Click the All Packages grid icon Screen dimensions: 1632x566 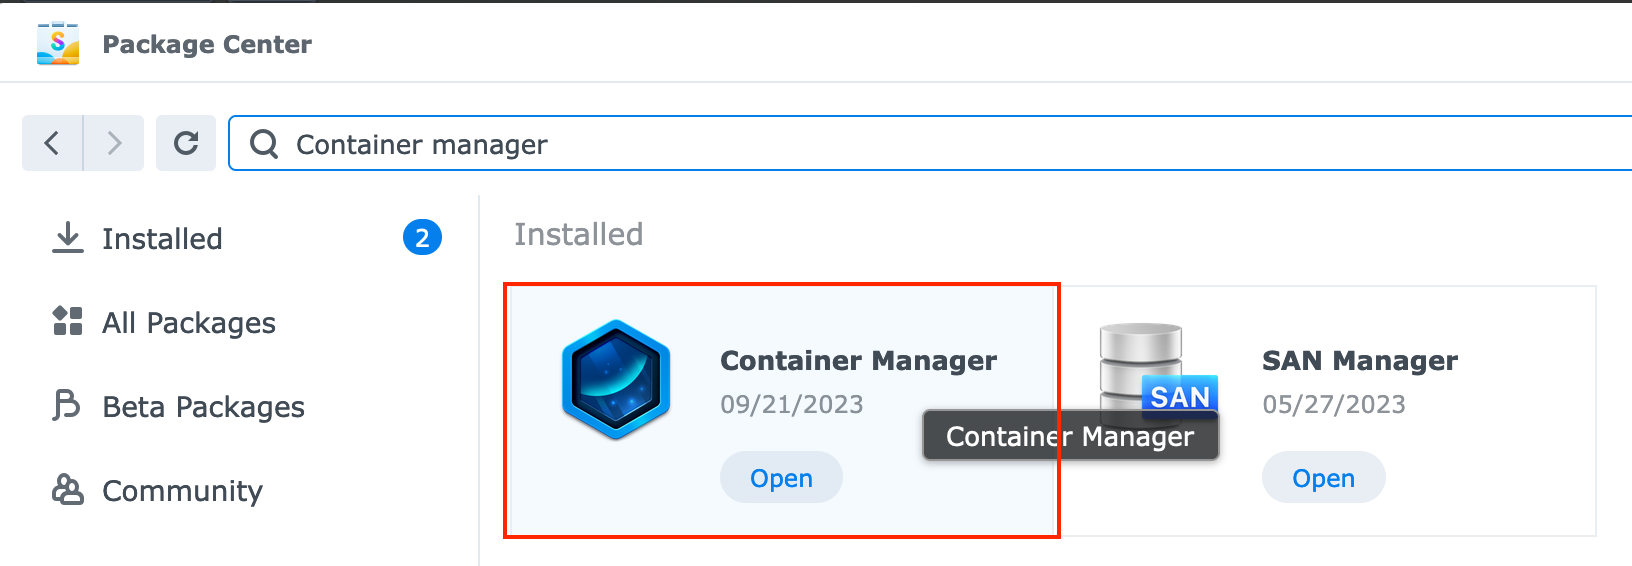(x=67, y=321)
